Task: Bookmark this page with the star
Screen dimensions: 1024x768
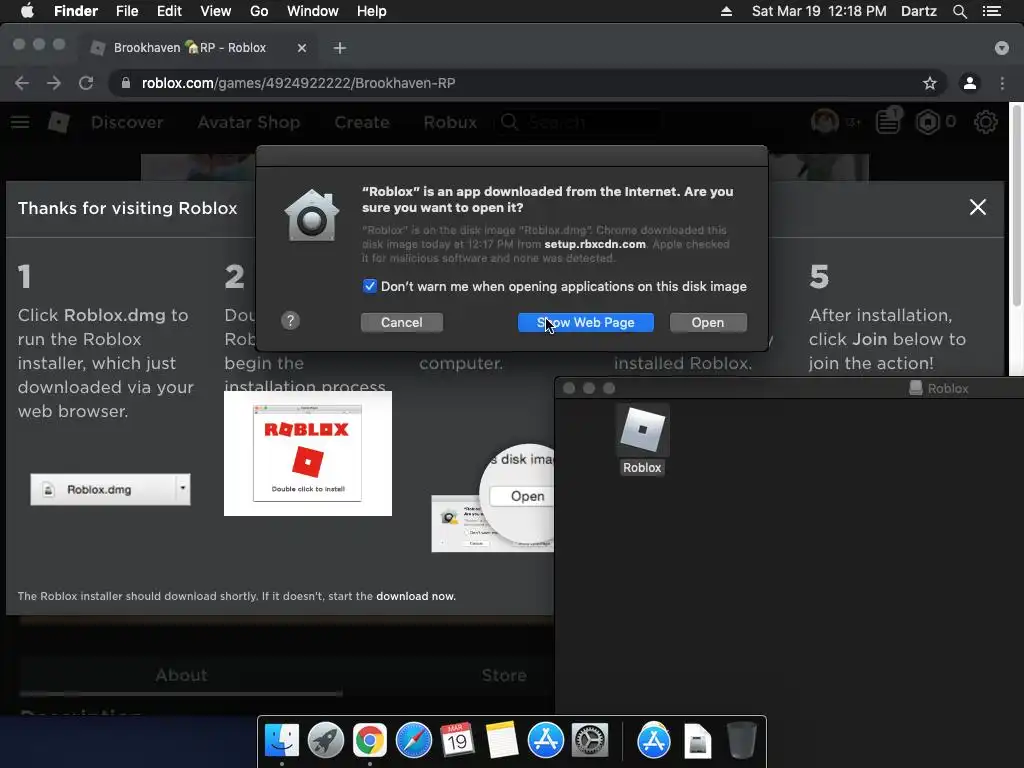Action: pyautogui.click(x=929, y=83)
